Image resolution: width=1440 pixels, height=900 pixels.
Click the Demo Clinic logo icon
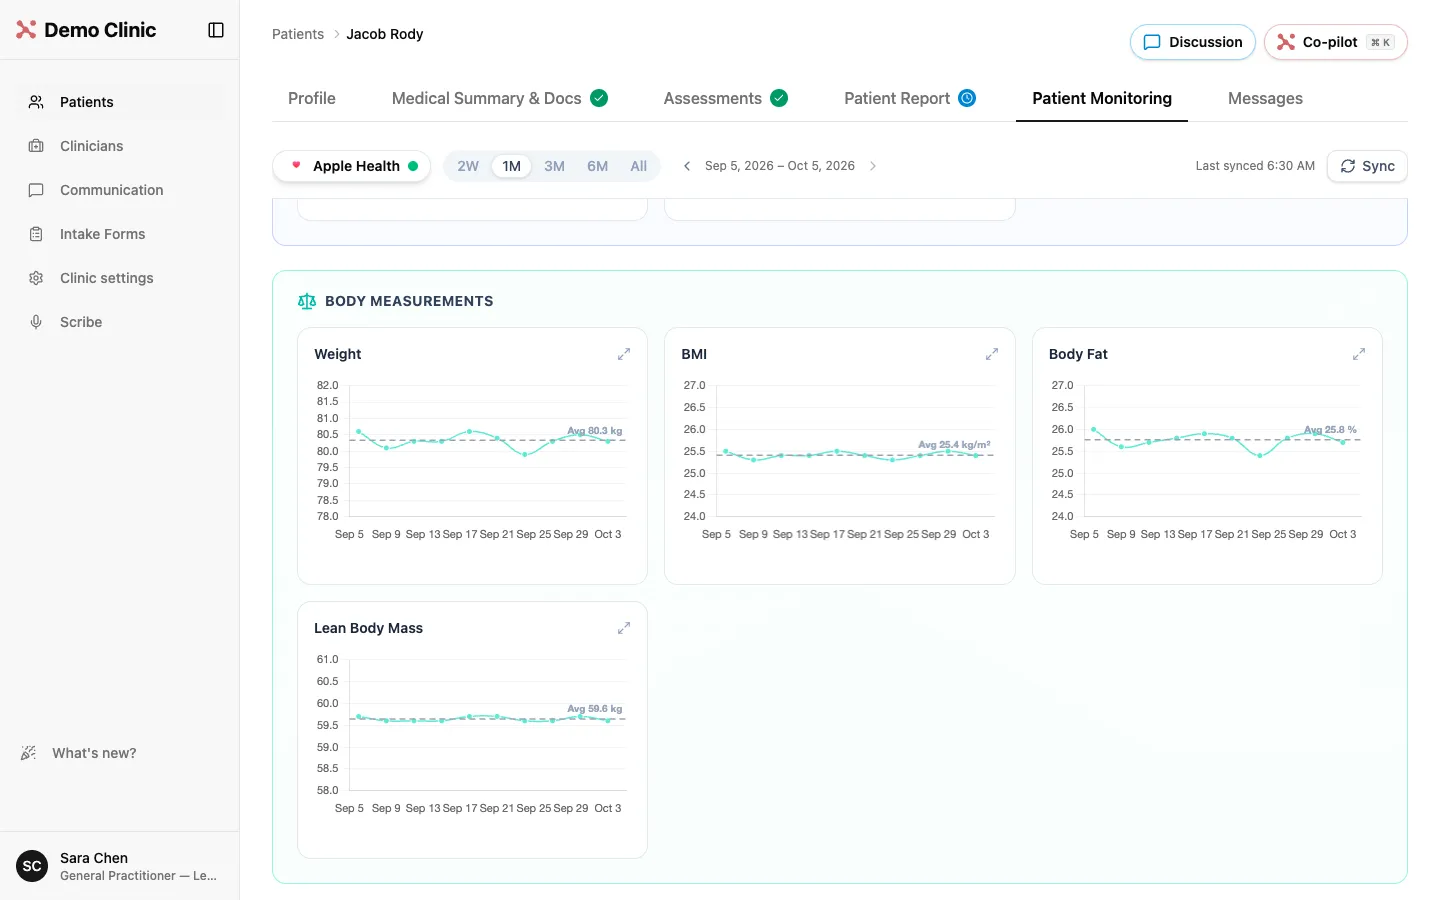pos(26,30)
